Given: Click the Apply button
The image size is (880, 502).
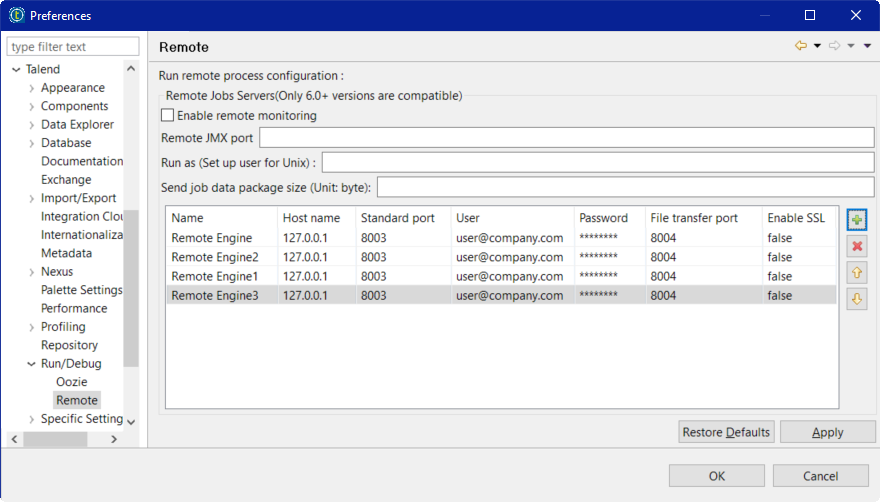Looking at the screenshot, I should point(827,432).
